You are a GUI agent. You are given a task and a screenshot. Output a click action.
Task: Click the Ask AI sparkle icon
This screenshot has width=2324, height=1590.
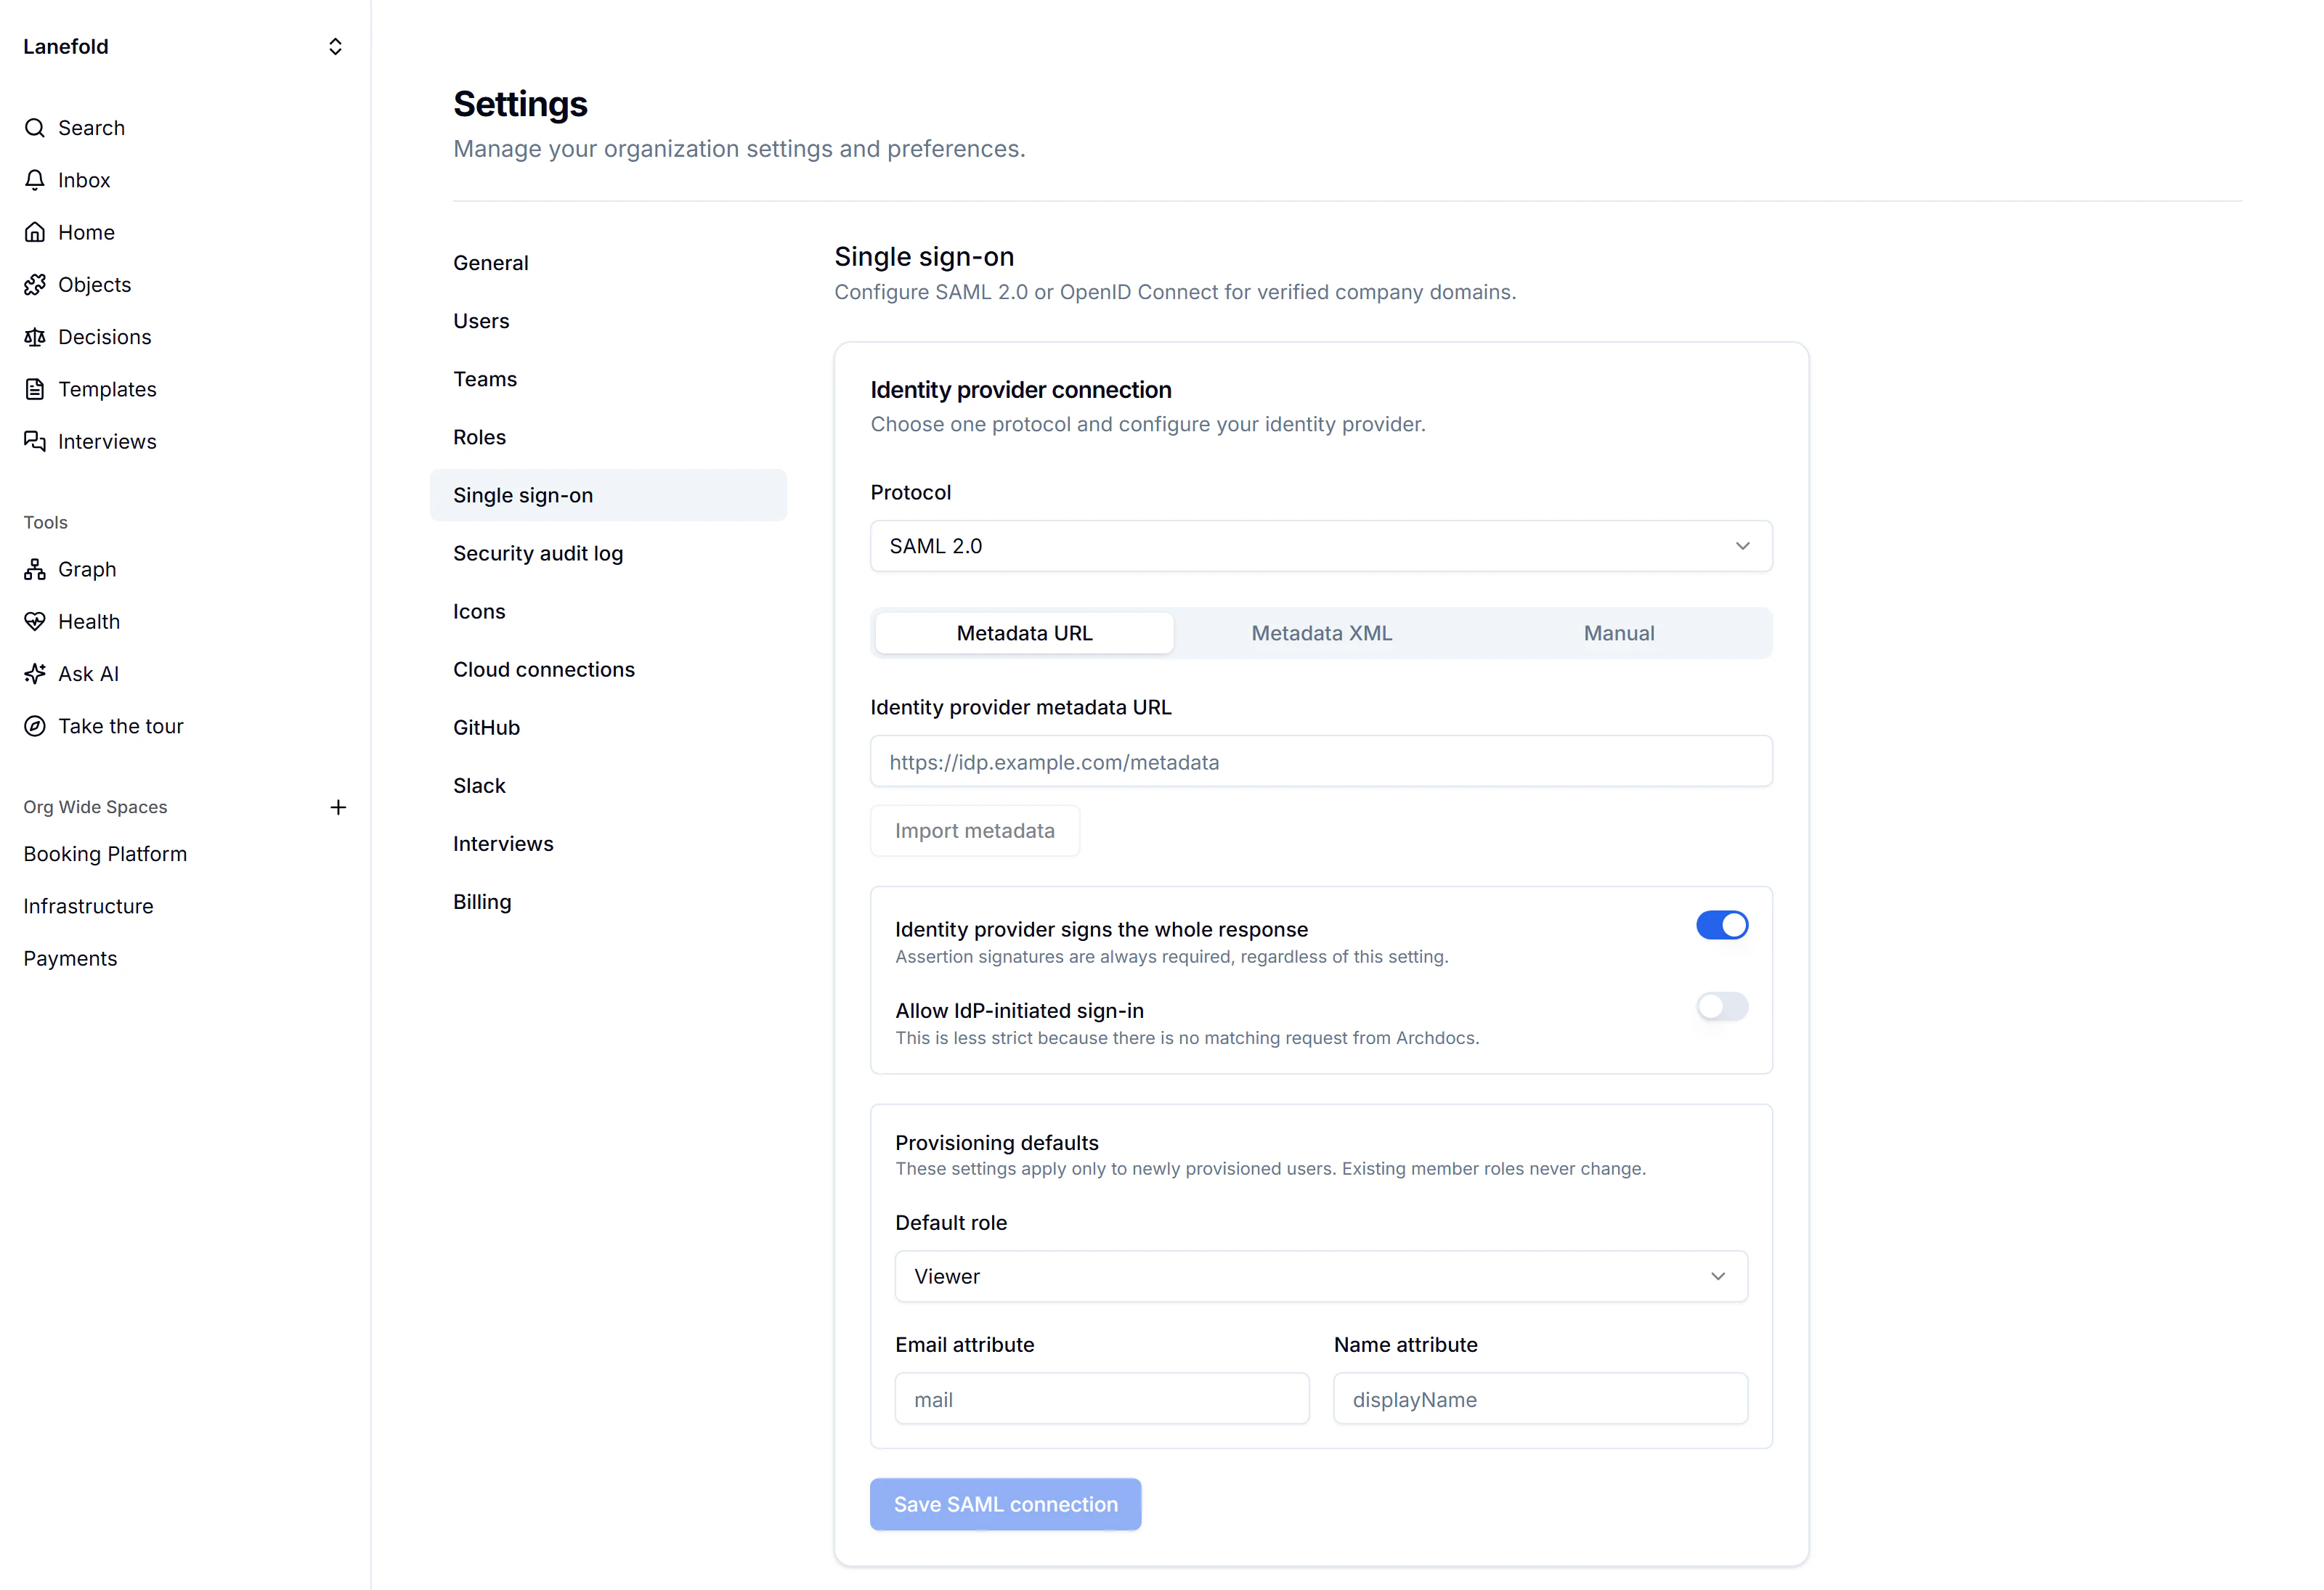(35, 674)
